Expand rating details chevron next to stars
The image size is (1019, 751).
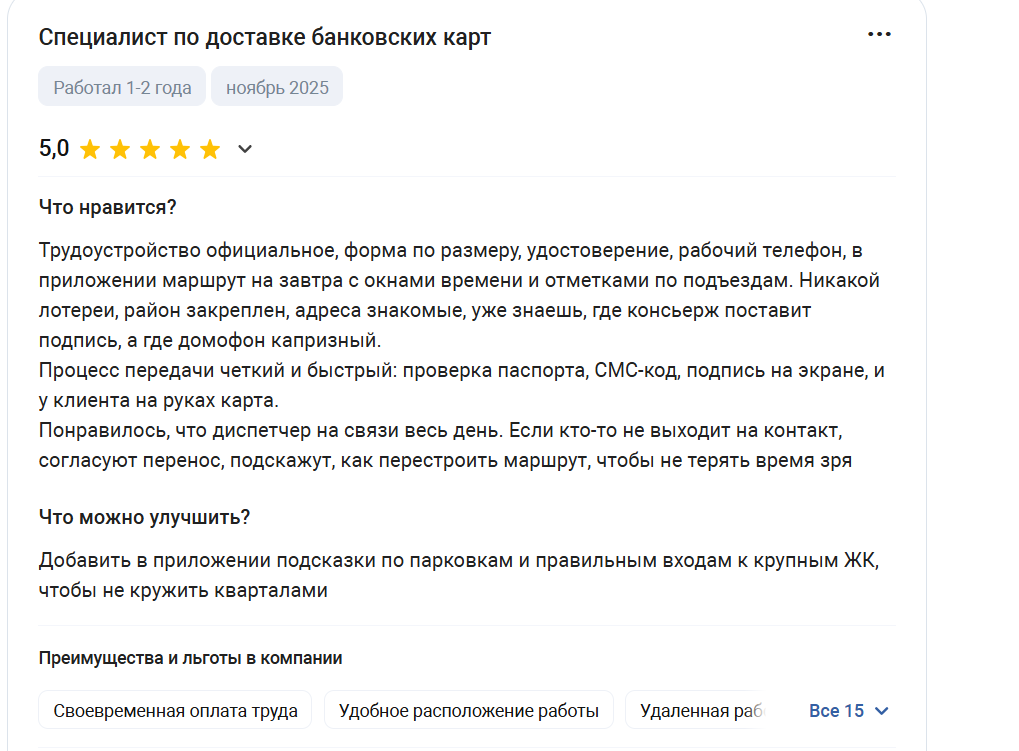click(245, 150)
